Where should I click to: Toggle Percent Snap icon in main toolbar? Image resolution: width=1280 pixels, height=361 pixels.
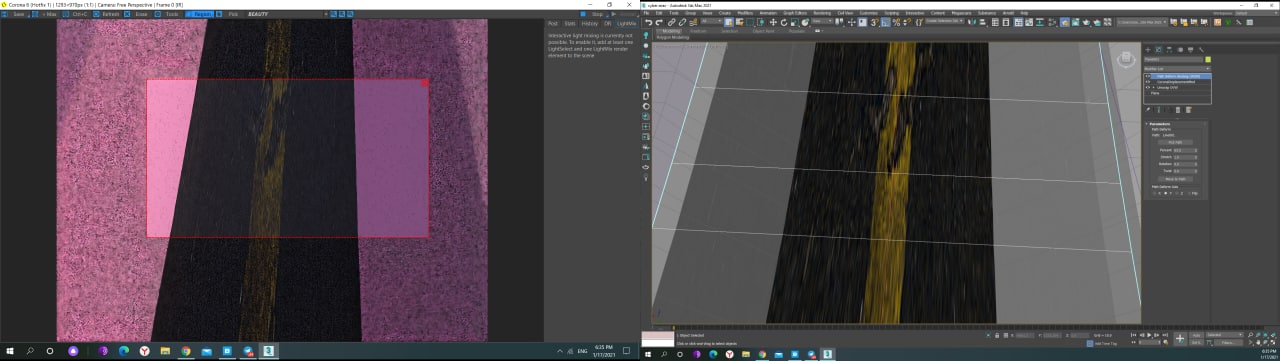pos(896,22)
